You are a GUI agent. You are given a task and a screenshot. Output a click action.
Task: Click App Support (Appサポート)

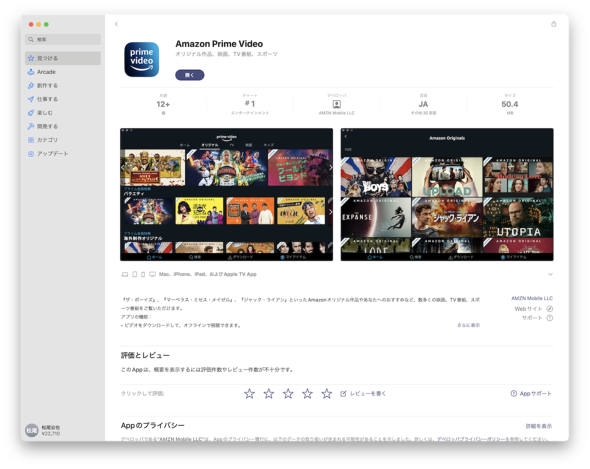click(531, 393)
